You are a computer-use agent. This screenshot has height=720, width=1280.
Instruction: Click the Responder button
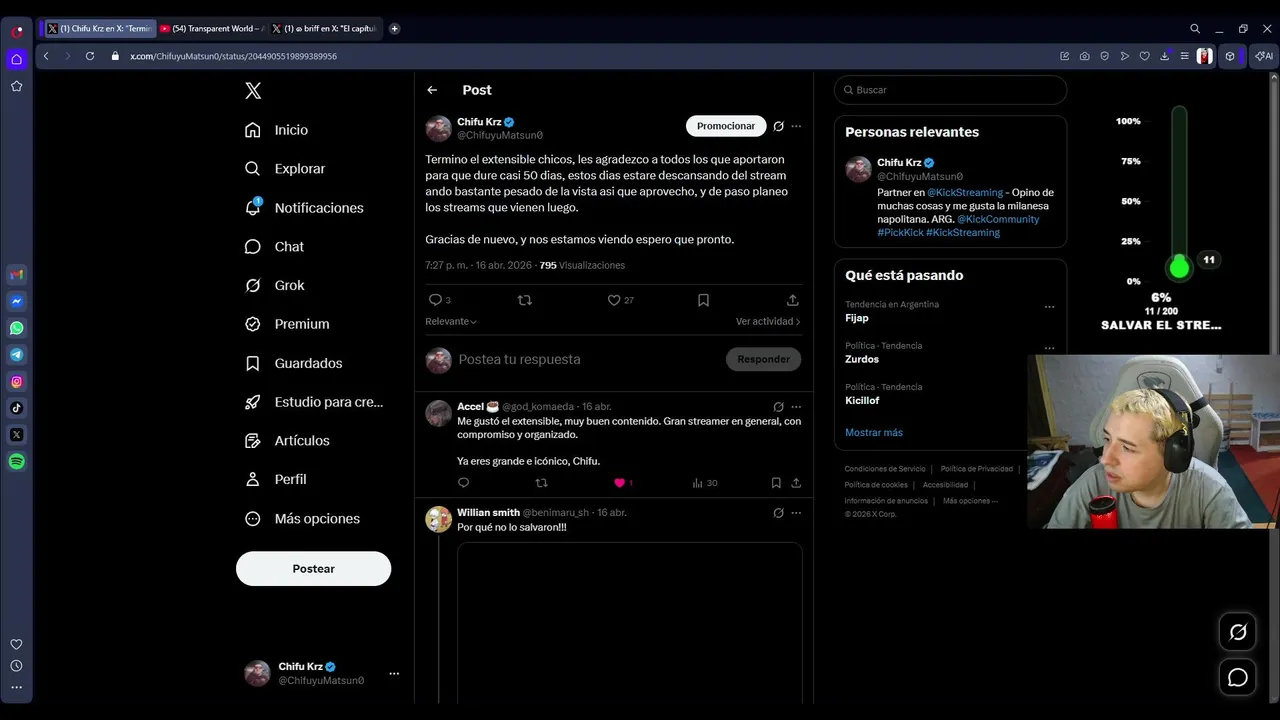point(763,359)
